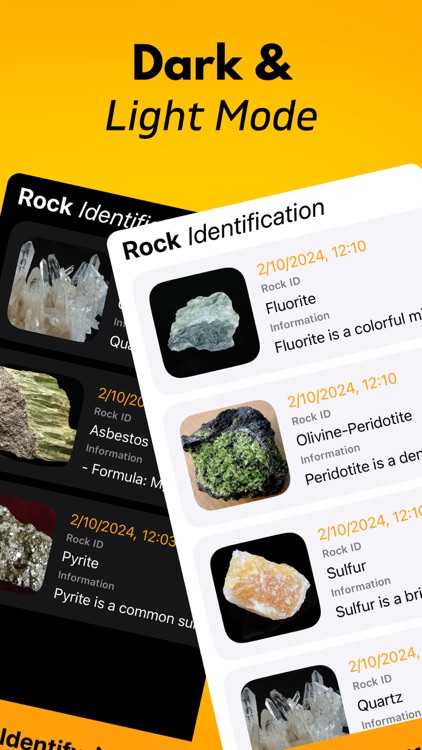Viewport: 422px width, 750px height.
Task: Select the Sulfur rock name
Action: pyautogui.click(x=346, y=570)
